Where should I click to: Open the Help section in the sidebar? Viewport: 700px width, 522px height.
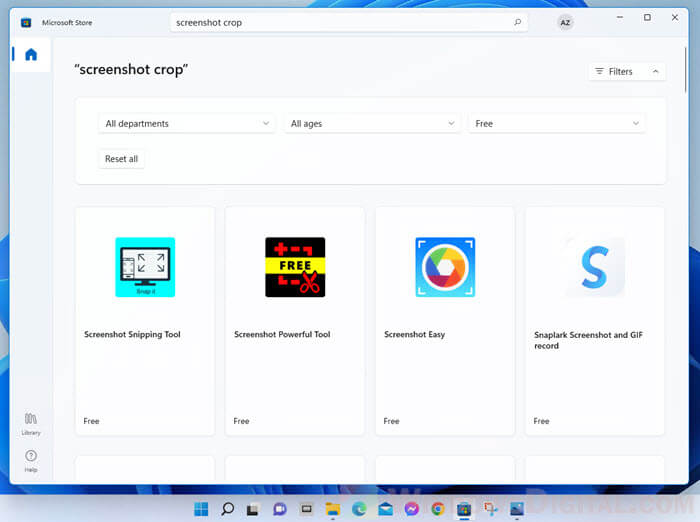[31, 460]
